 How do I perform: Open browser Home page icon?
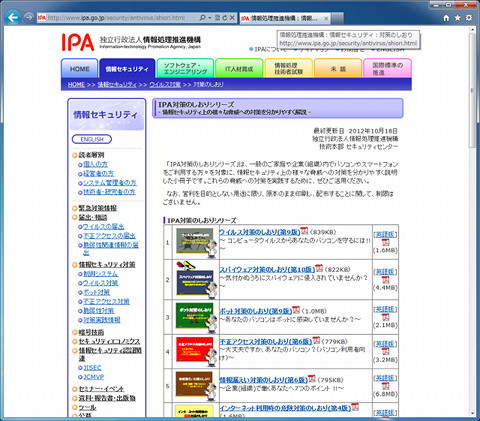coord(446,18)
